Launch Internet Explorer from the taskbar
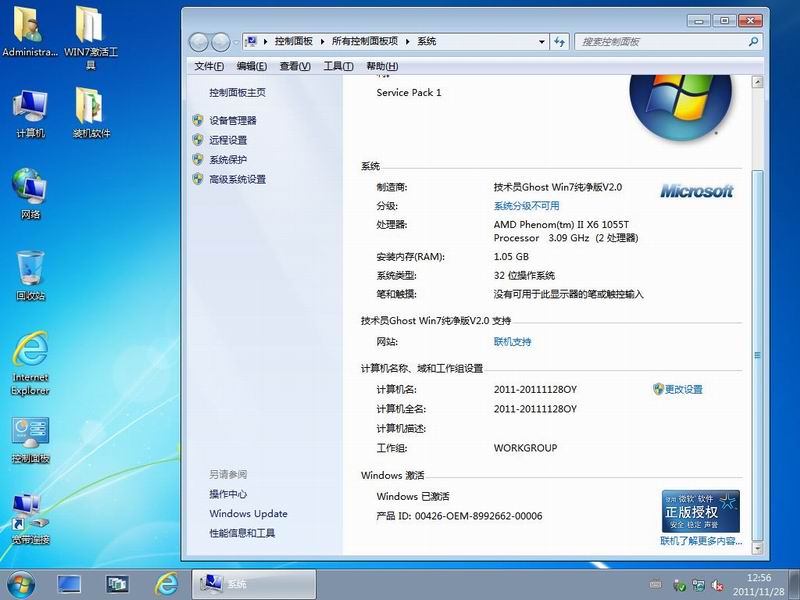Screen dimensions: 800x600 click(x=166, y=585)
